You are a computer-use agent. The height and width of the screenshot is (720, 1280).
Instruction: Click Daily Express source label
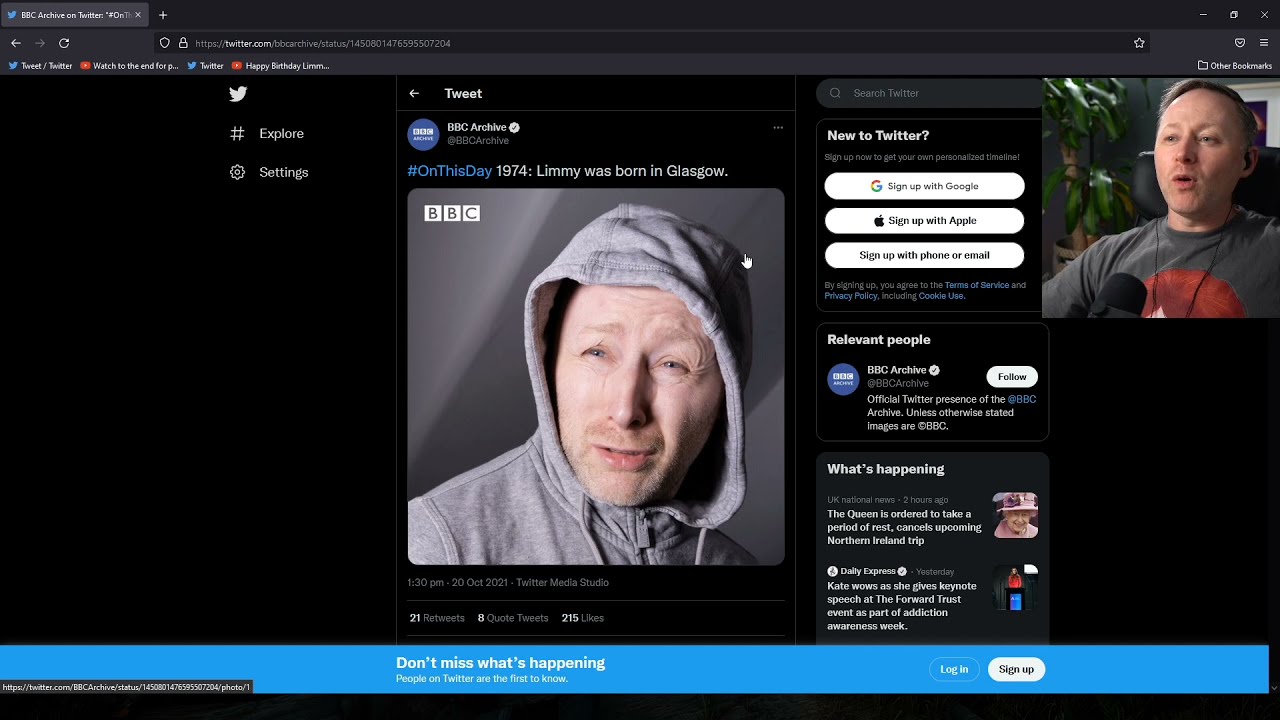867,571
